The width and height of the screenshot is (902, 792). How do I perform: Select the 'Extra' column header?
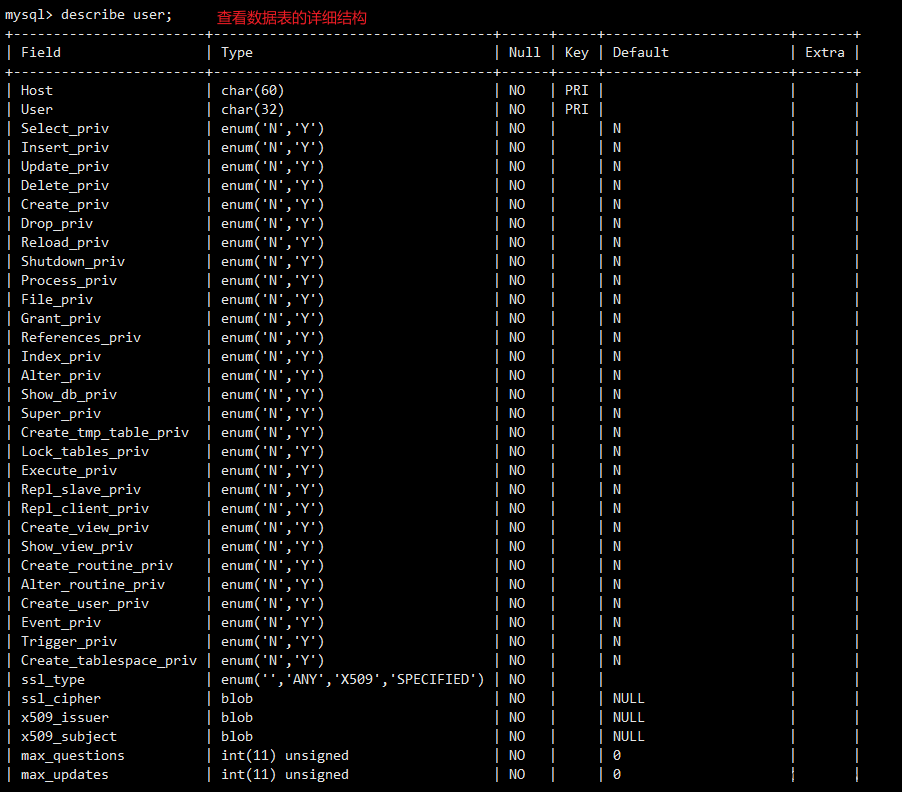[x=825, y=52]
